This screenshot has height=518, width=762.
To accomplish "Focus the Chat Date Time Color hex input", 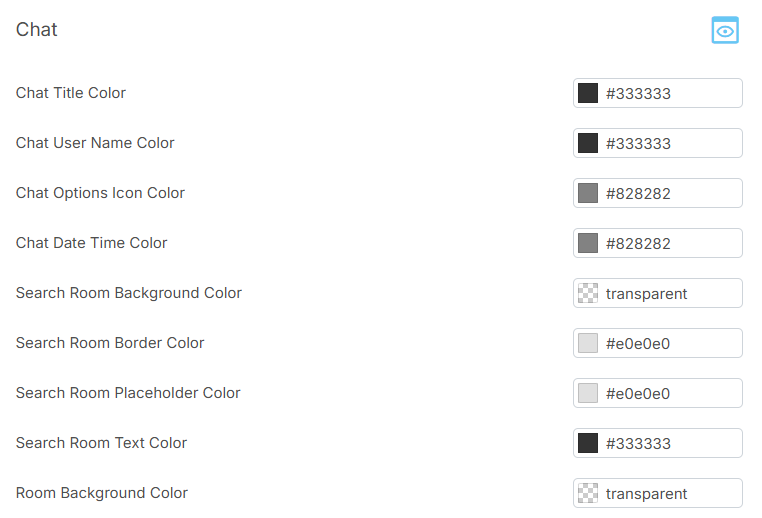I will coord(670,243).
